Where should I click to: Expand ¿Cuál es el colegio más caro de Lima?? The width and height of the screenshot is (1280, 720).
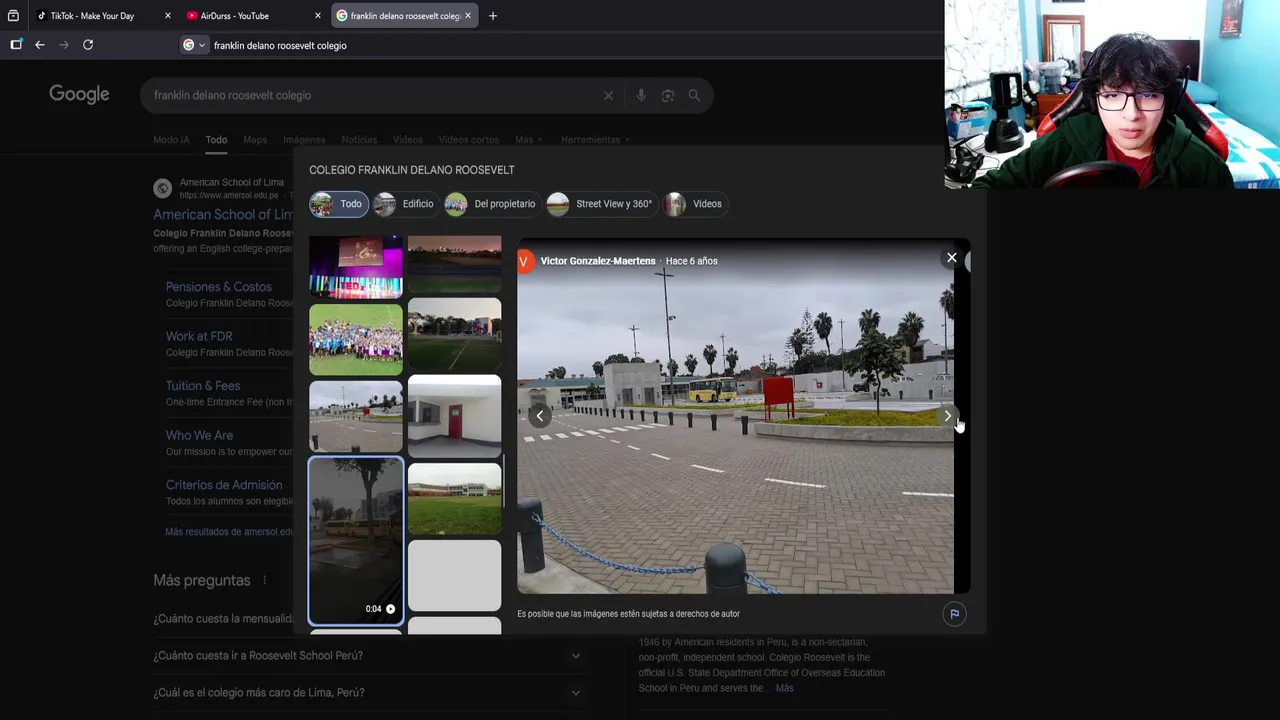(370, 692)
